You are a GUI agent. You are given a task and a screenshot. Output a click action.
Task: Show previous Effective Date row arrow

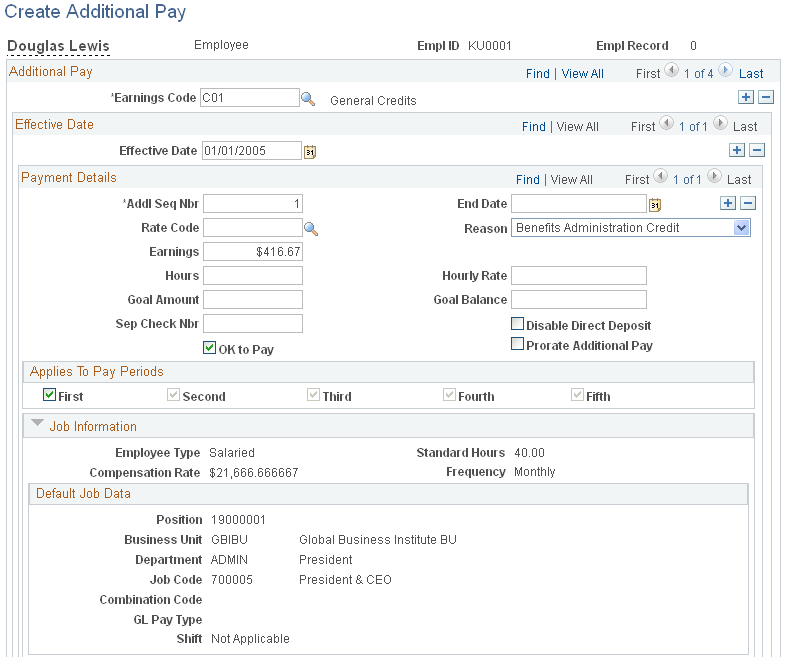(x=666, y=123)
